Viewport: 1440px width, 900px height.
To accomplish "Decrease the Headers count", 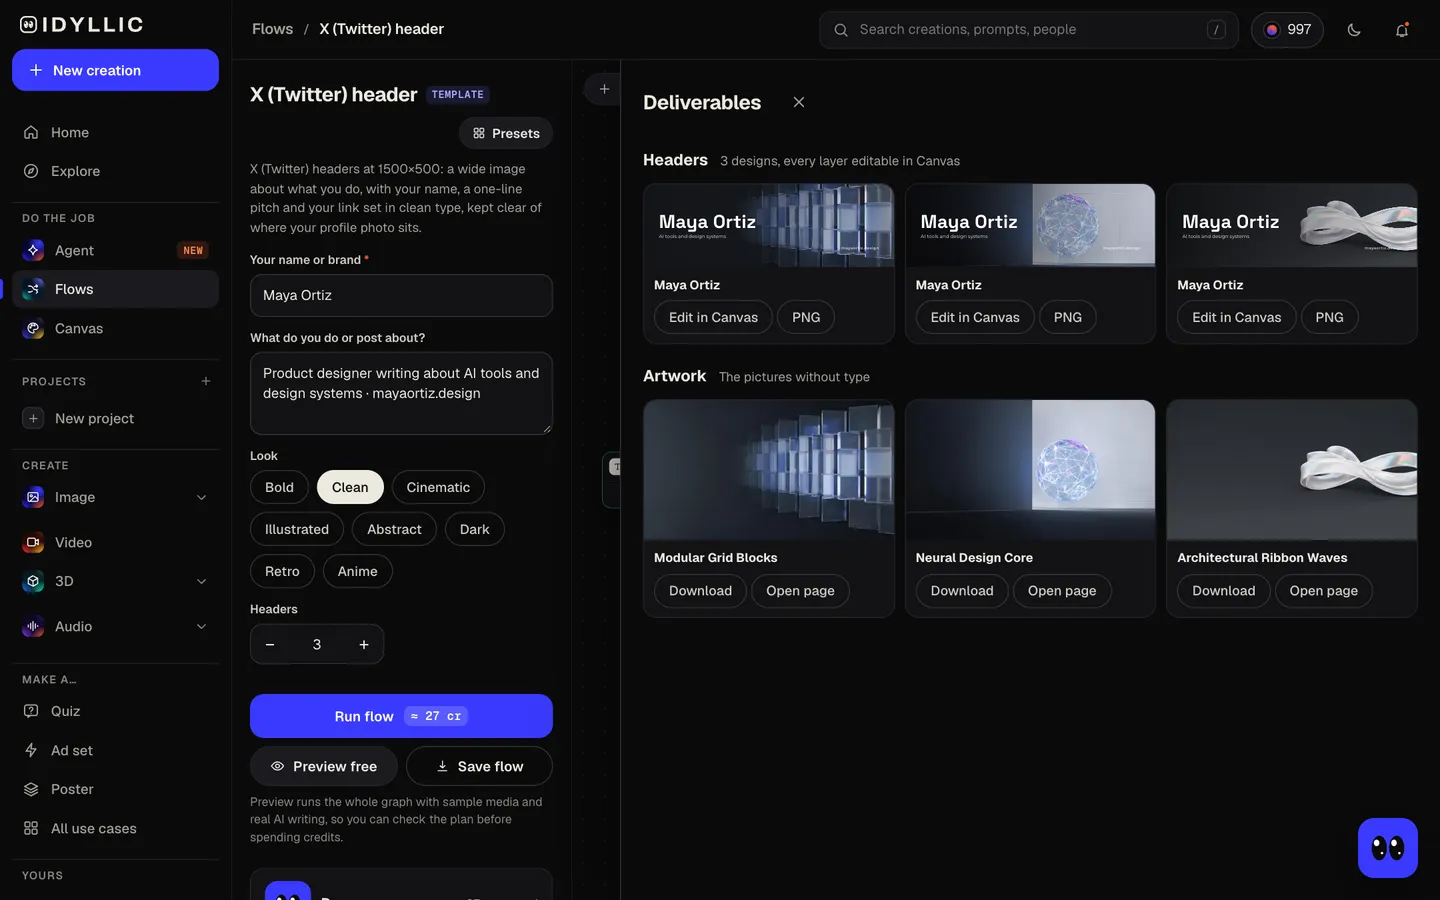I will pos(270,645).
